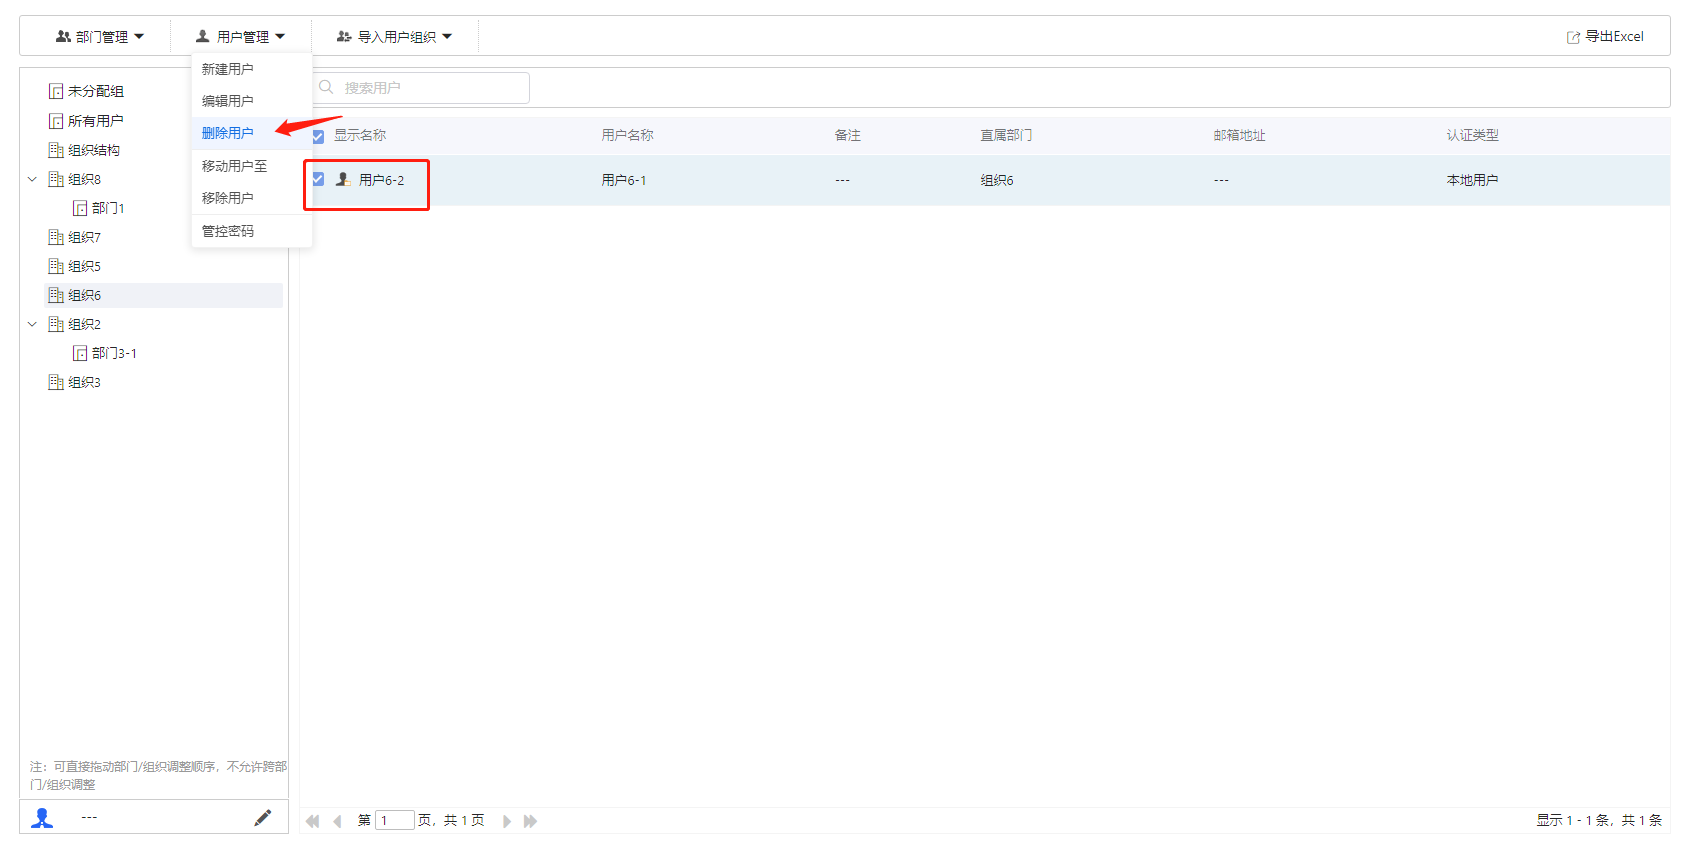Click the pencil edit icon at bottom left
This screenshot has width=1685, height=851.
263,818
